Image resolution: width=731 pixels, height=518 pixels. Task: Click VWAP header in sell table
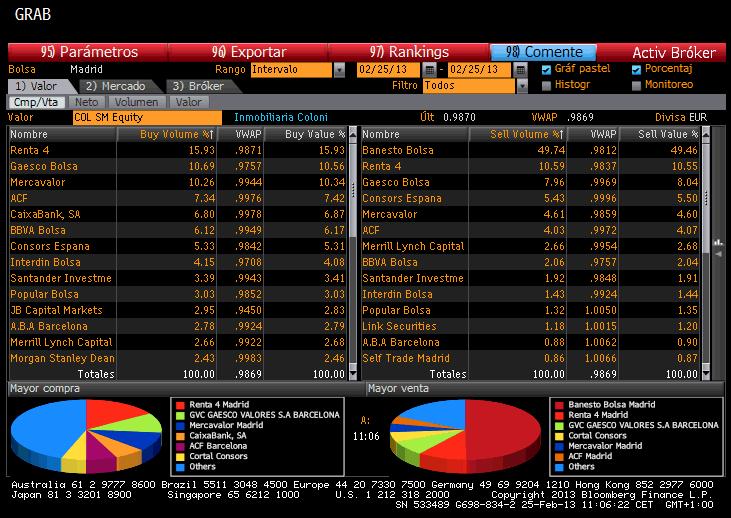[593, 134]
